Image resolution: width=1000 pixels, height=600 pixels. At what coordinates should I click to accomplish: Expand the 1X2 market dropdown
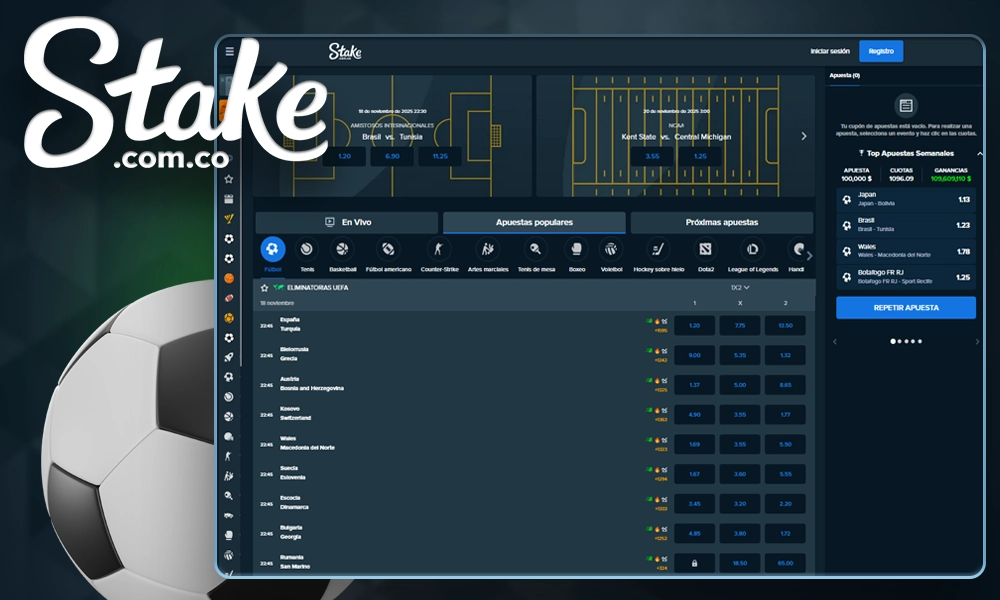pyautogui.click(x=740, y=287)
